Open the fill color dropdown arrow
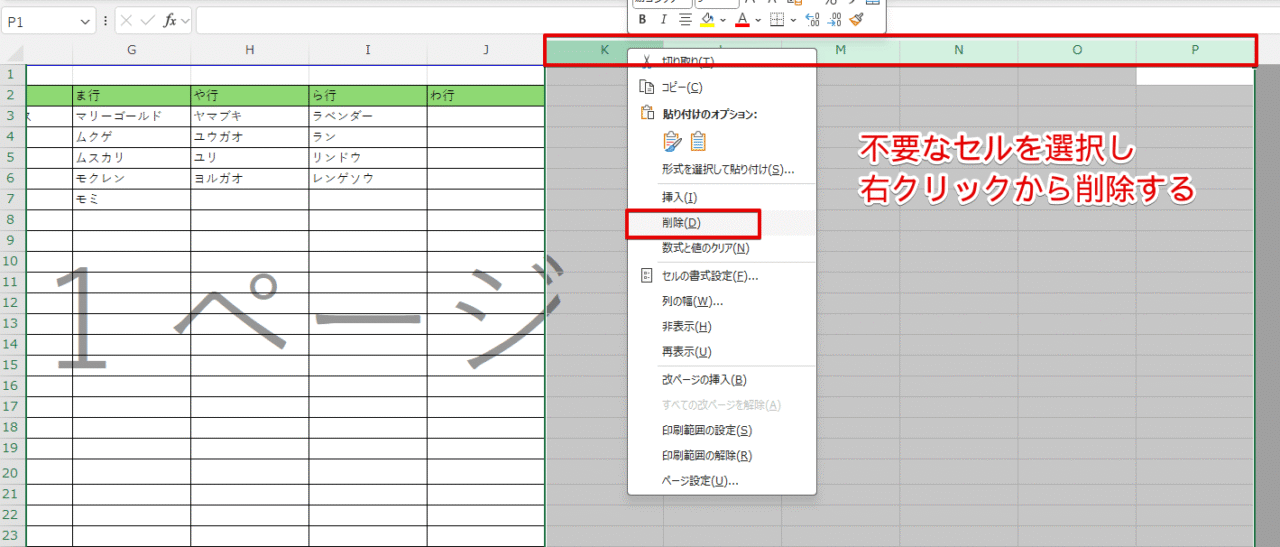Screen dimensions: 1280x547 coord(723,19)
